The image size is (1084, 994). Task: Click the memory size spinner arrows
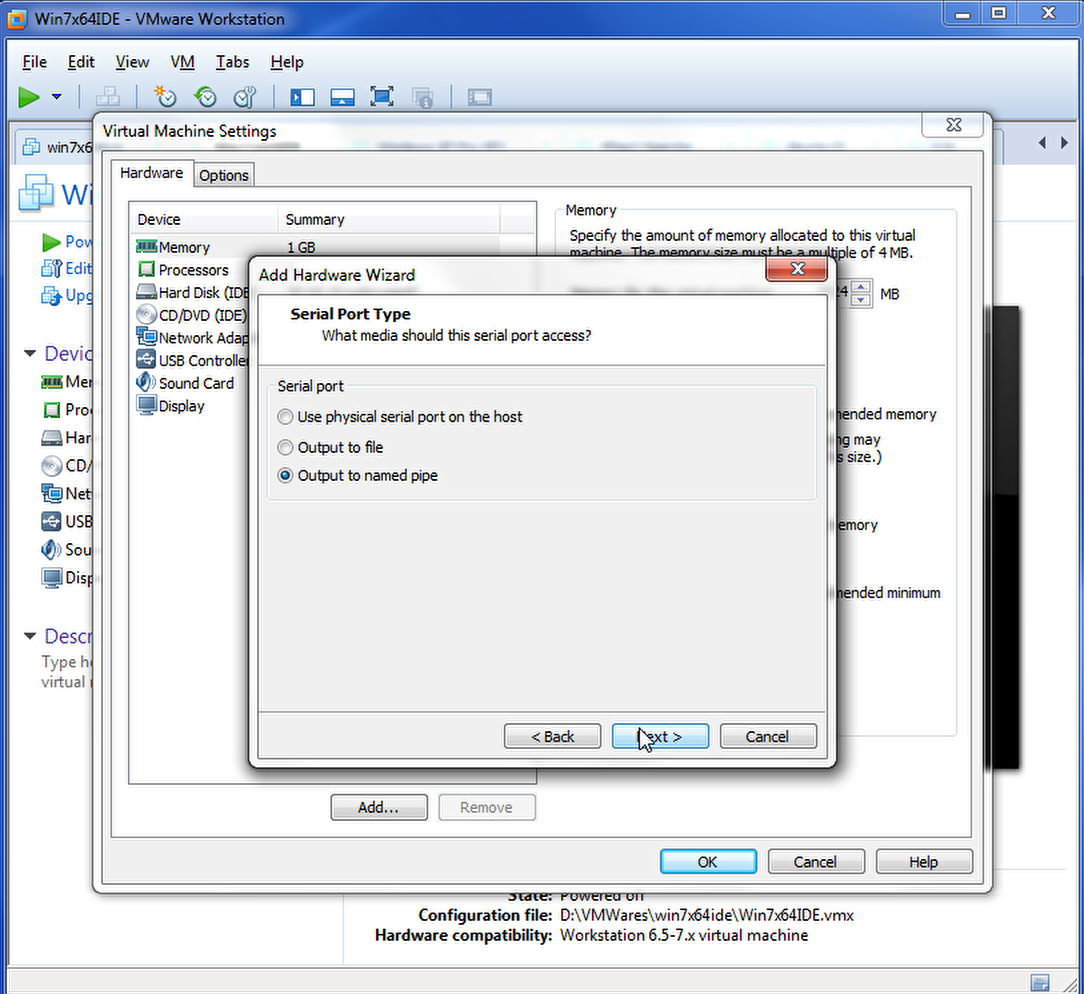(x=861, y=294)
